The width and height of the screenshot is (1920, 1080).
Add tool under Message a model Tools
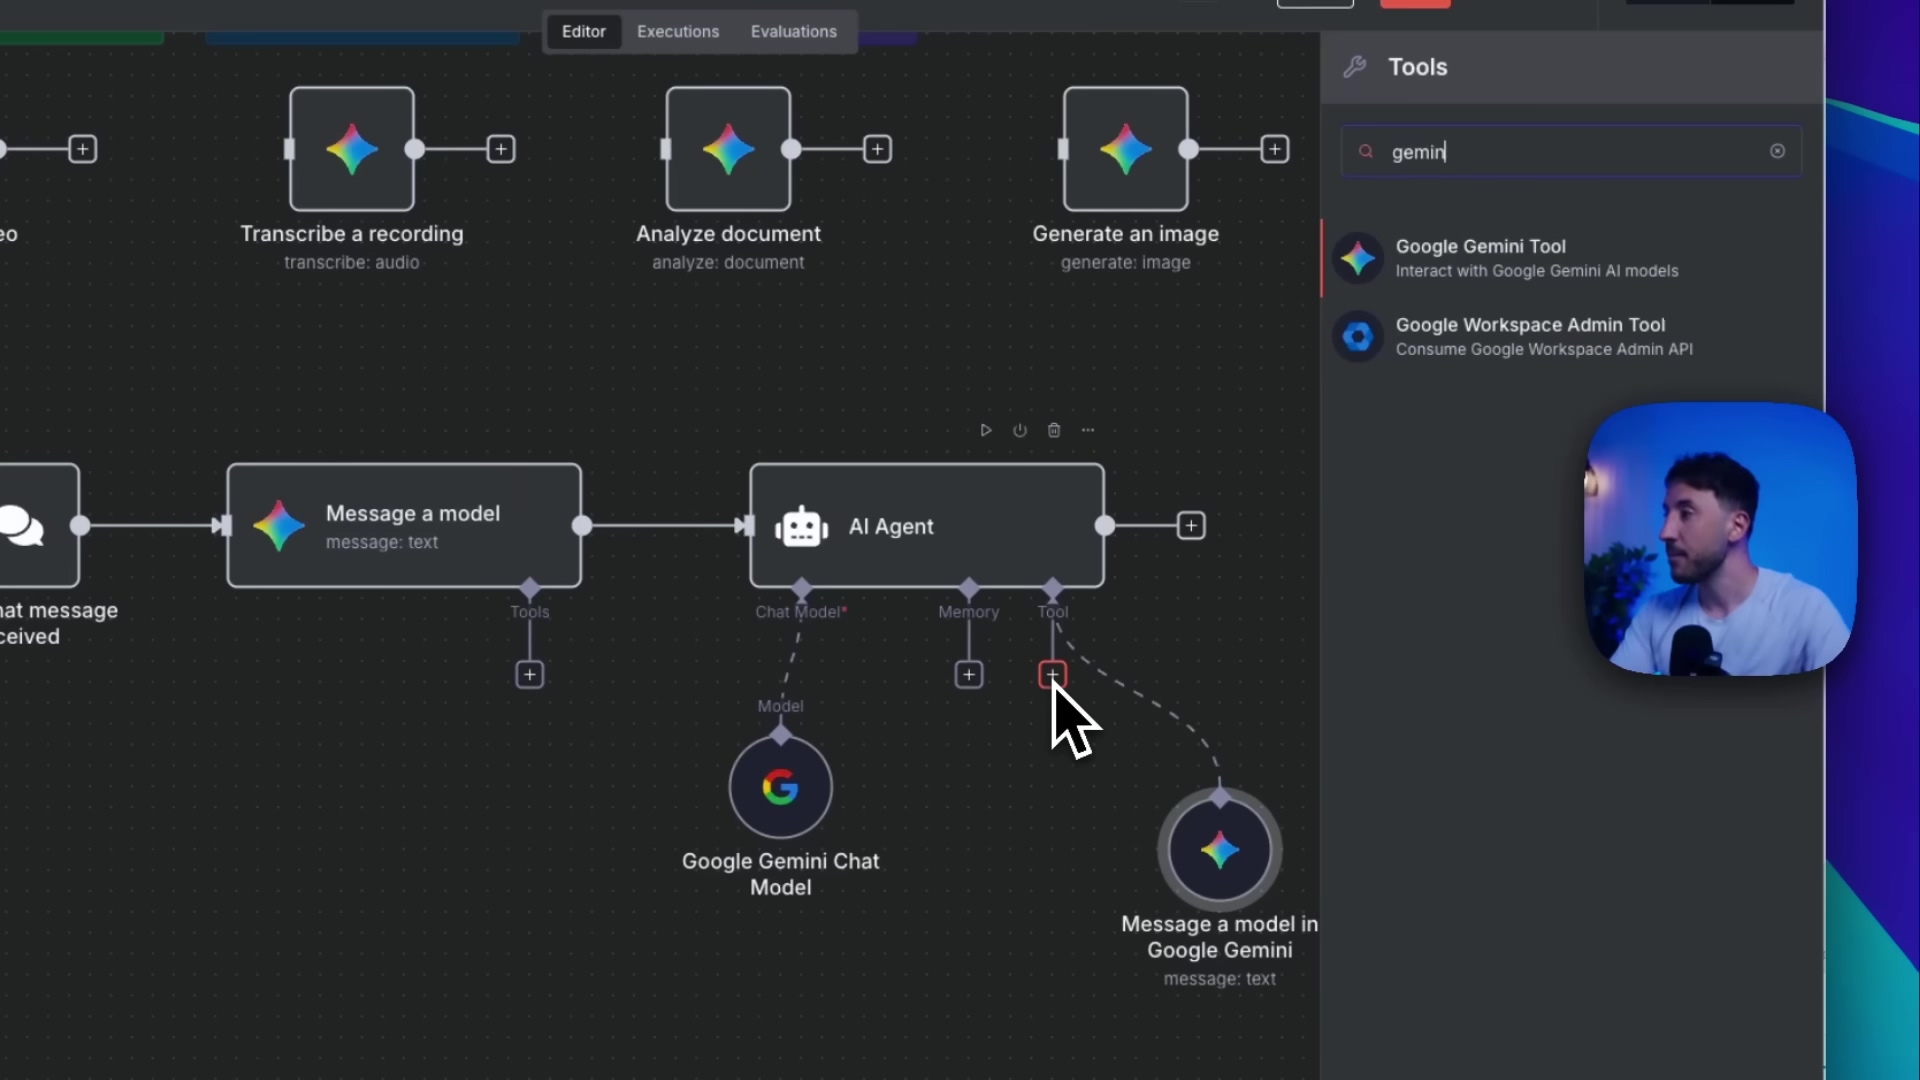click(529, 675)
